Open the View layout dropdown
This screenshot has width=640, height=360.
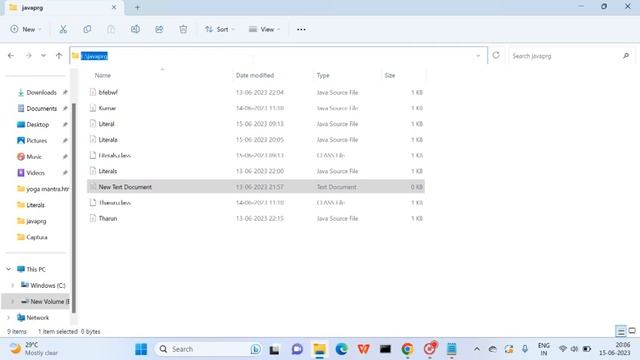(x=264, y=29)
